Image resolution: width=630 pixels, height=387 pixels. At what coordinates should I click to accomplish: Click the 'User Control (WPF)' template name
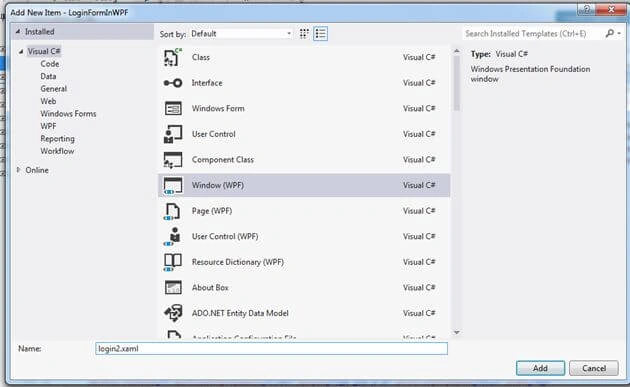point(225,237)
